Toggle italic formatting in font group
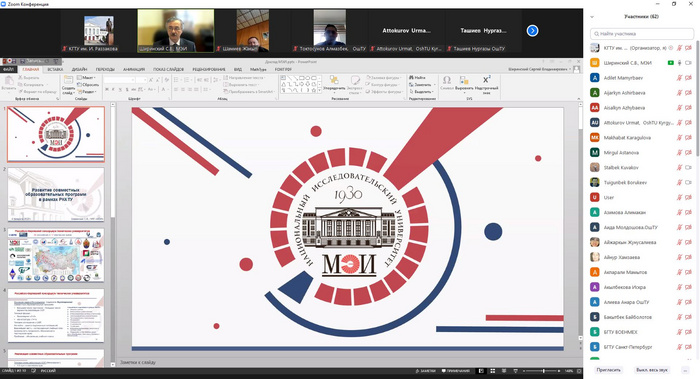The height and width of the screenshot is (379, 700). click(113, 89)
